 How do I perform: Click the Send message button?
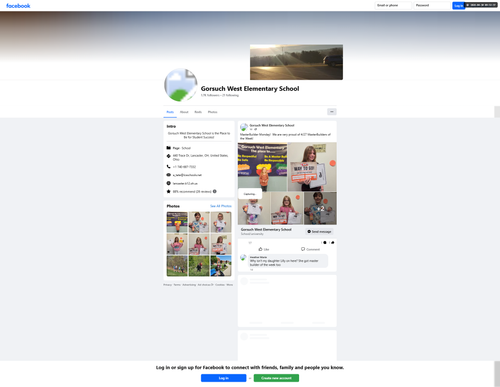click(x=319, y=231)
